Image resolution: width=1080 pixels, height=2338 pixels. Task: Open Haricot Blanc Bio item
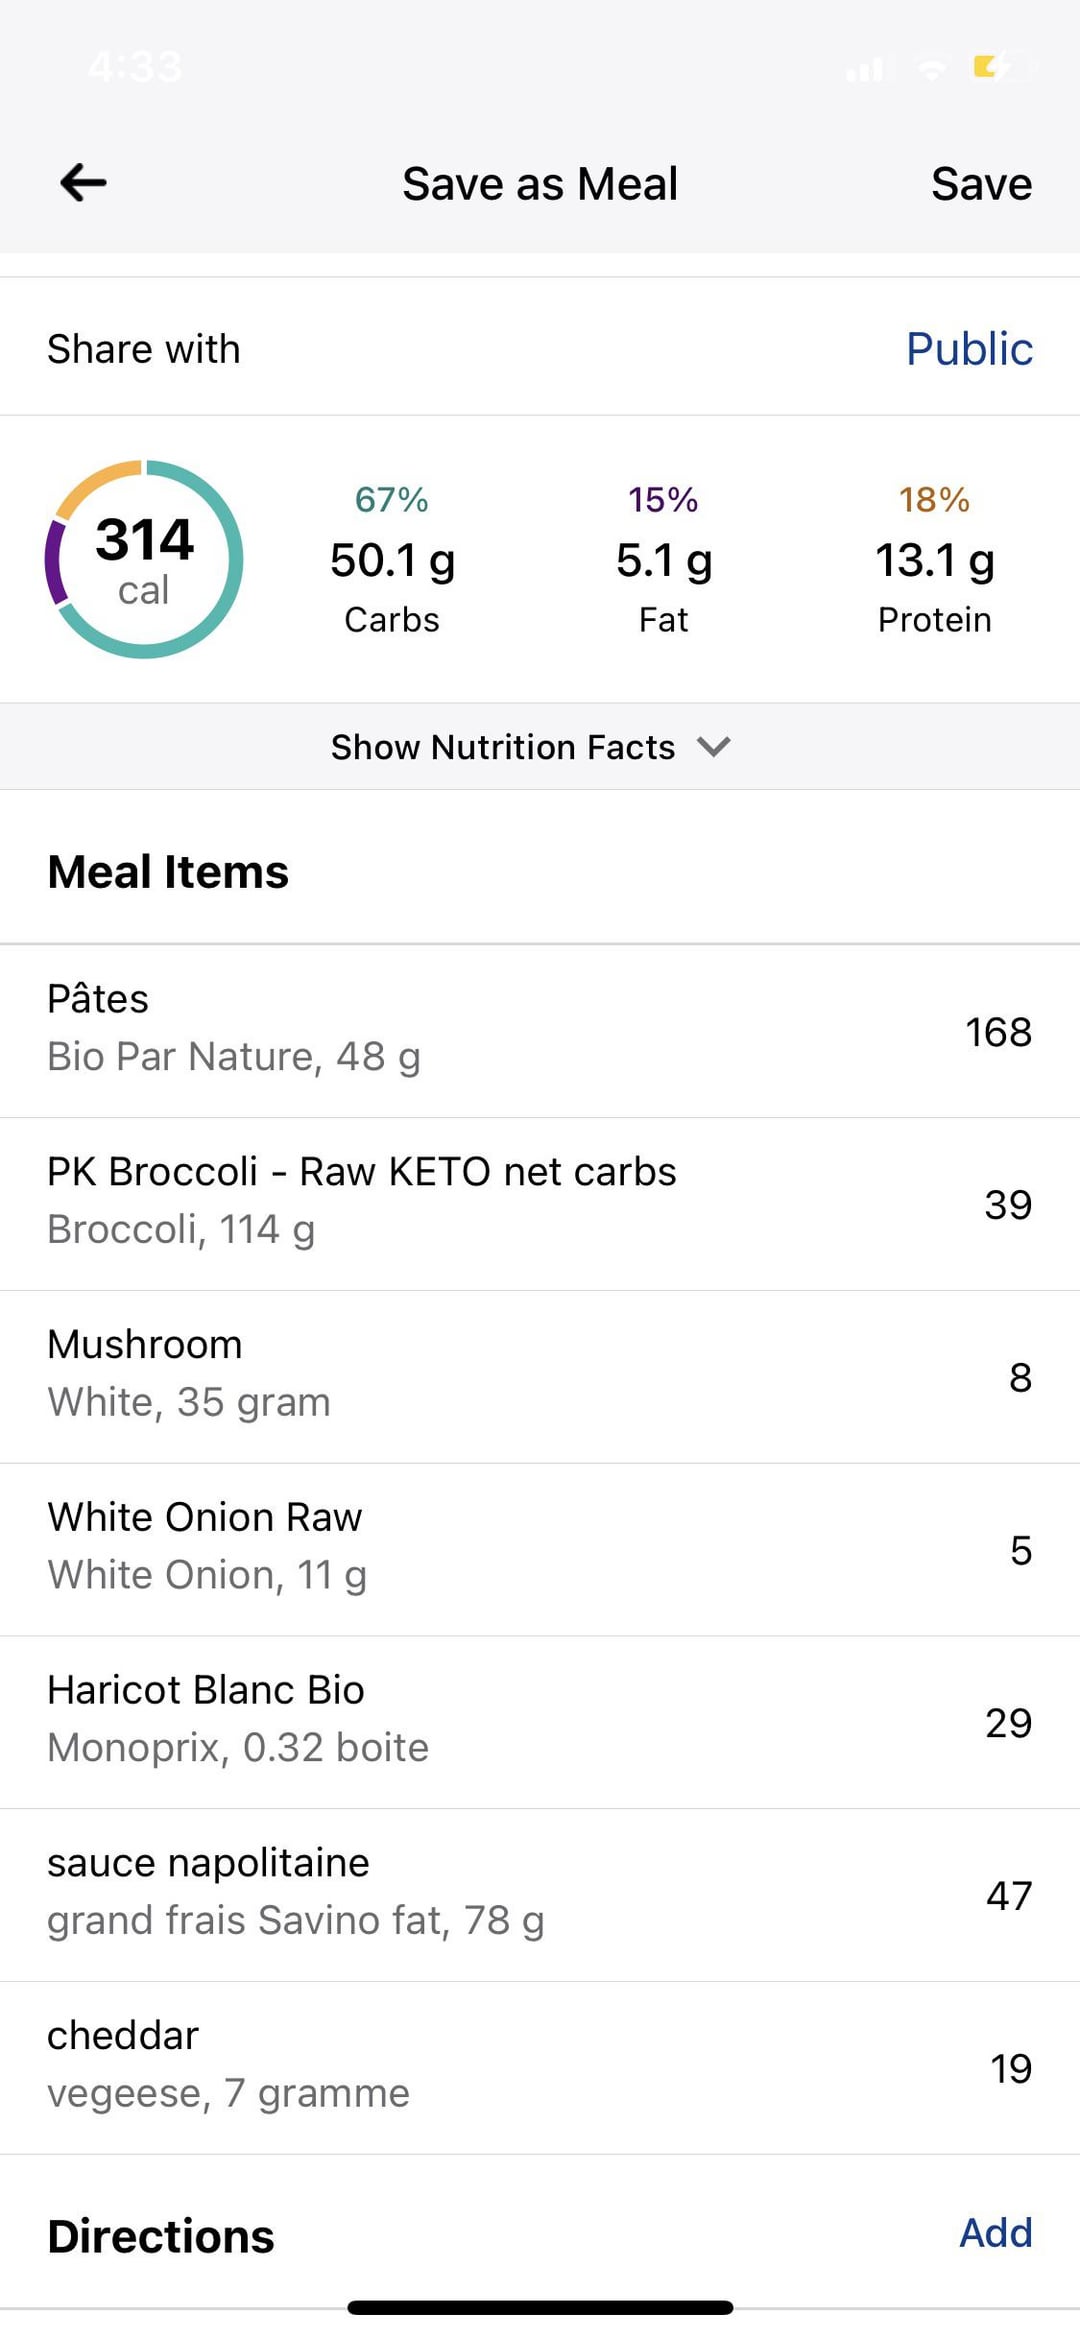540,1722
